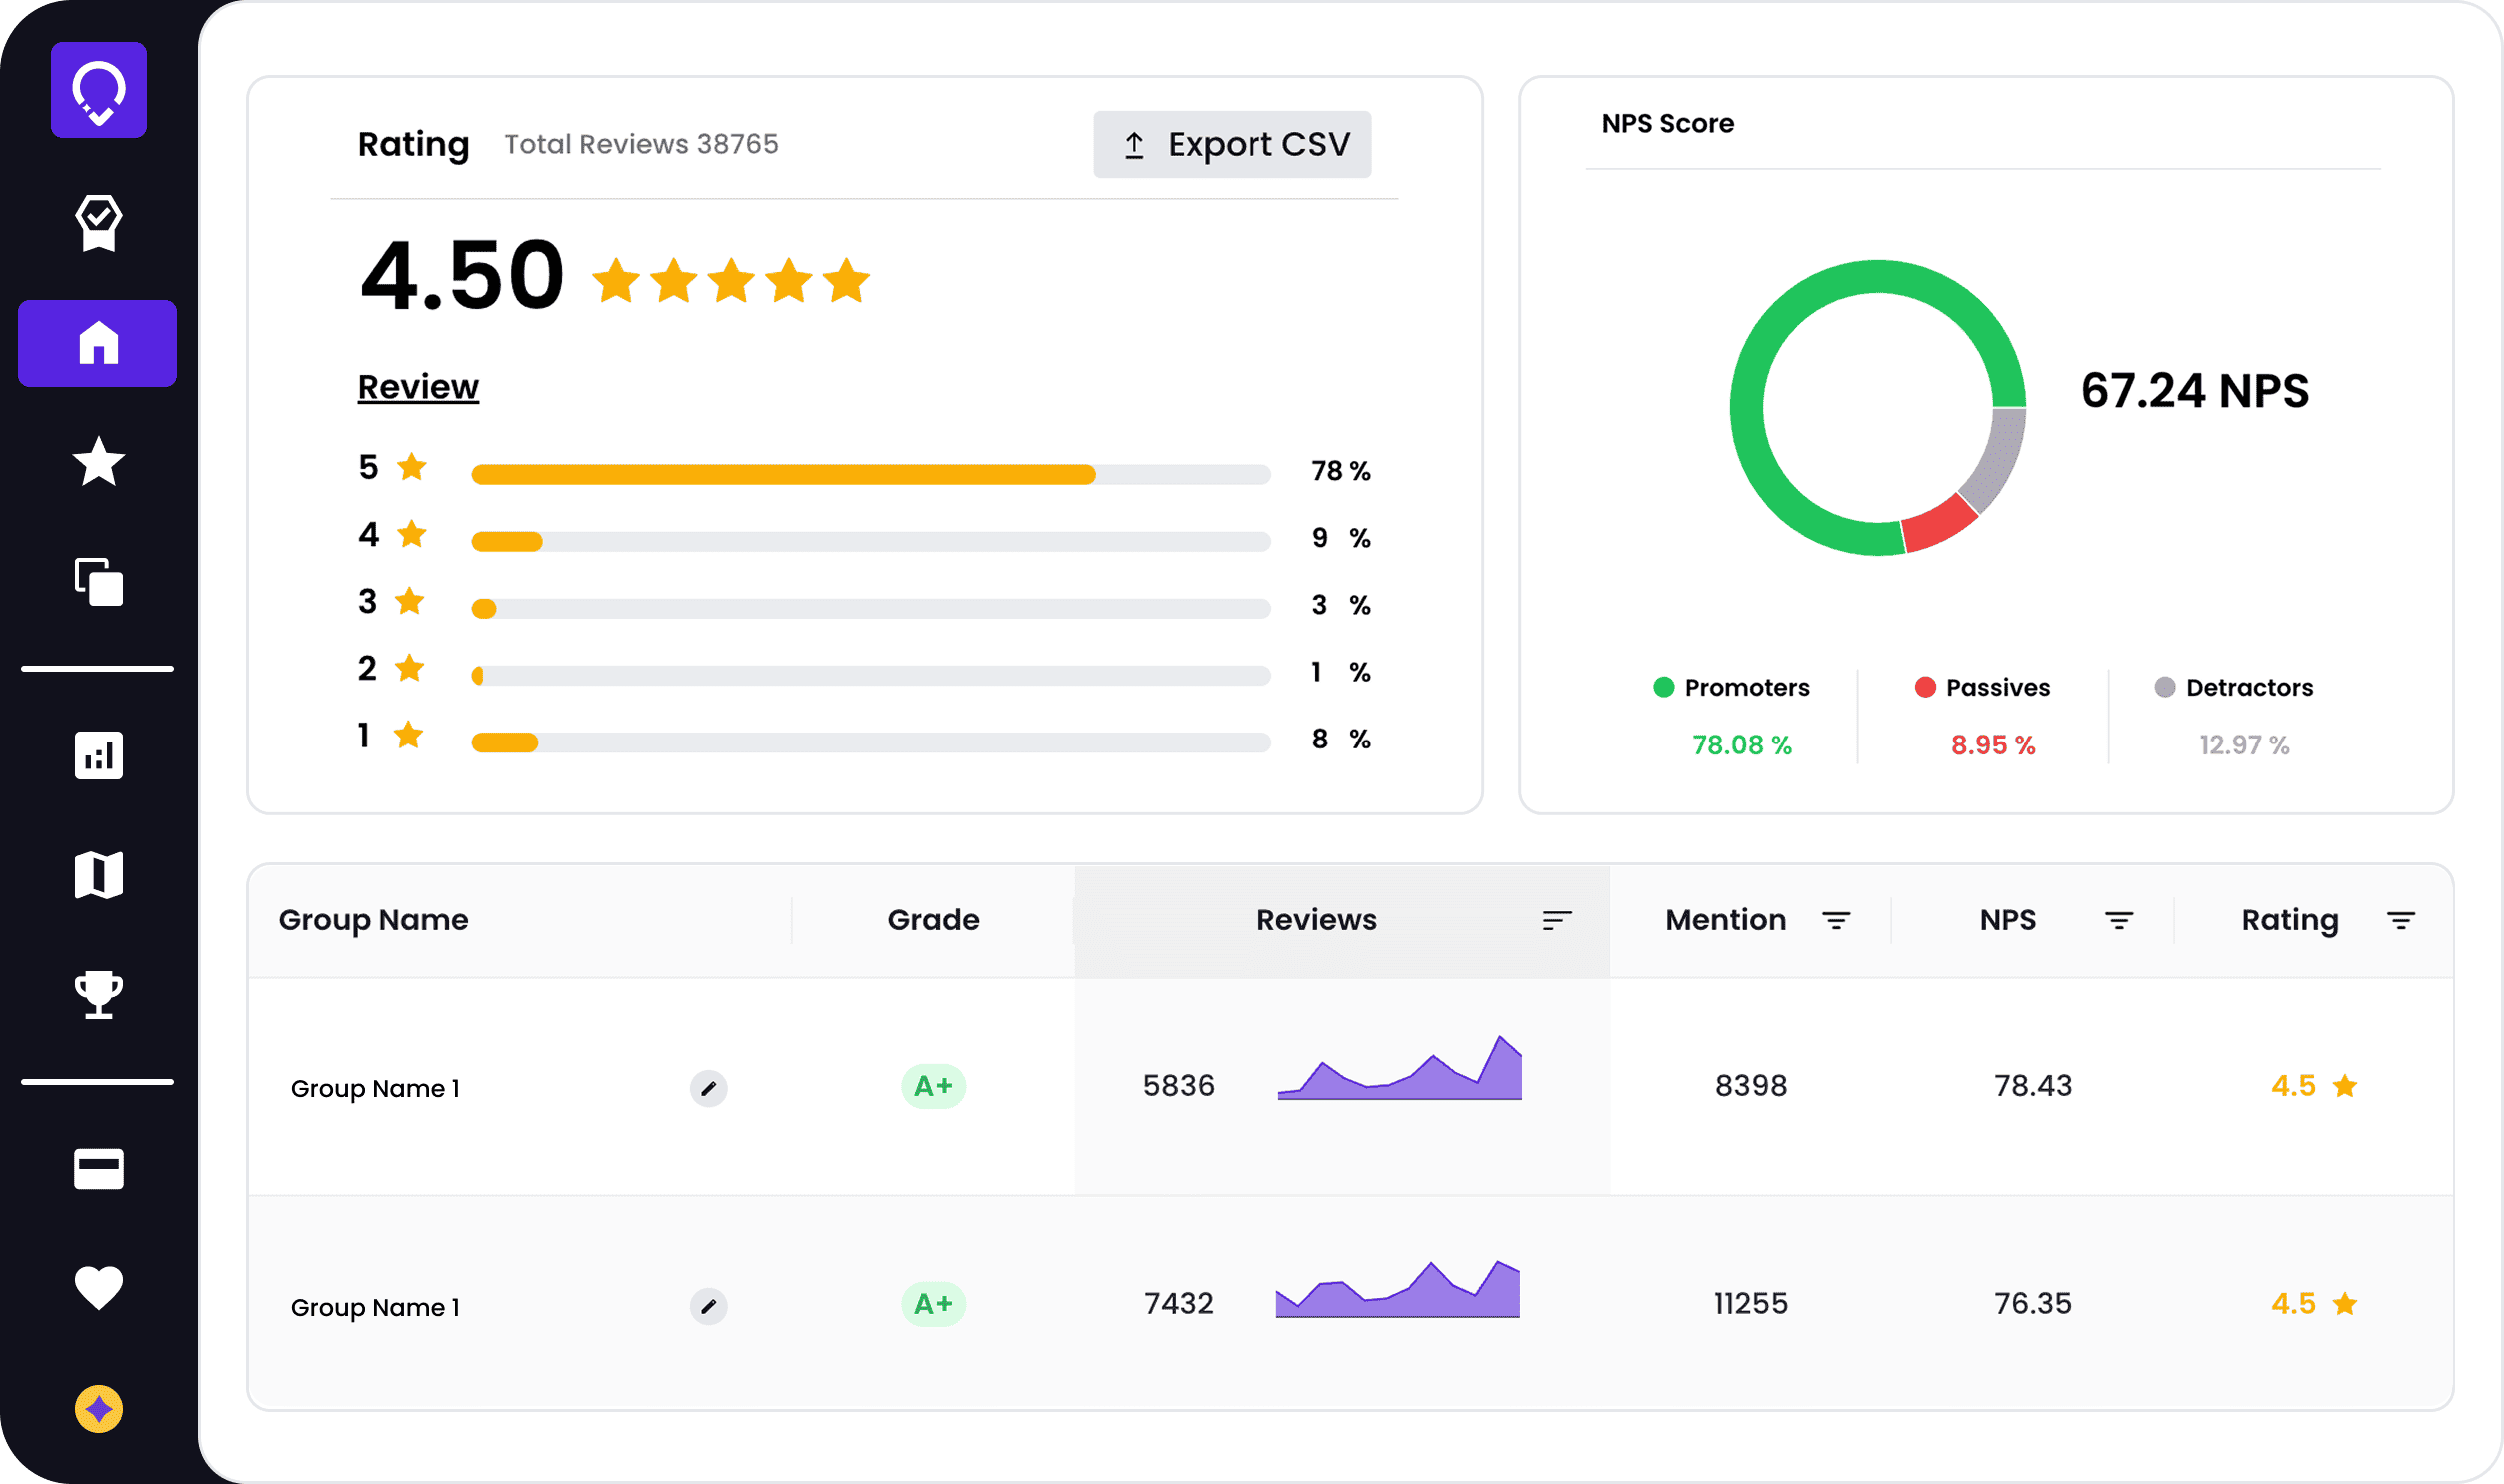Edit second group row pencil icon

point(708,1306)
